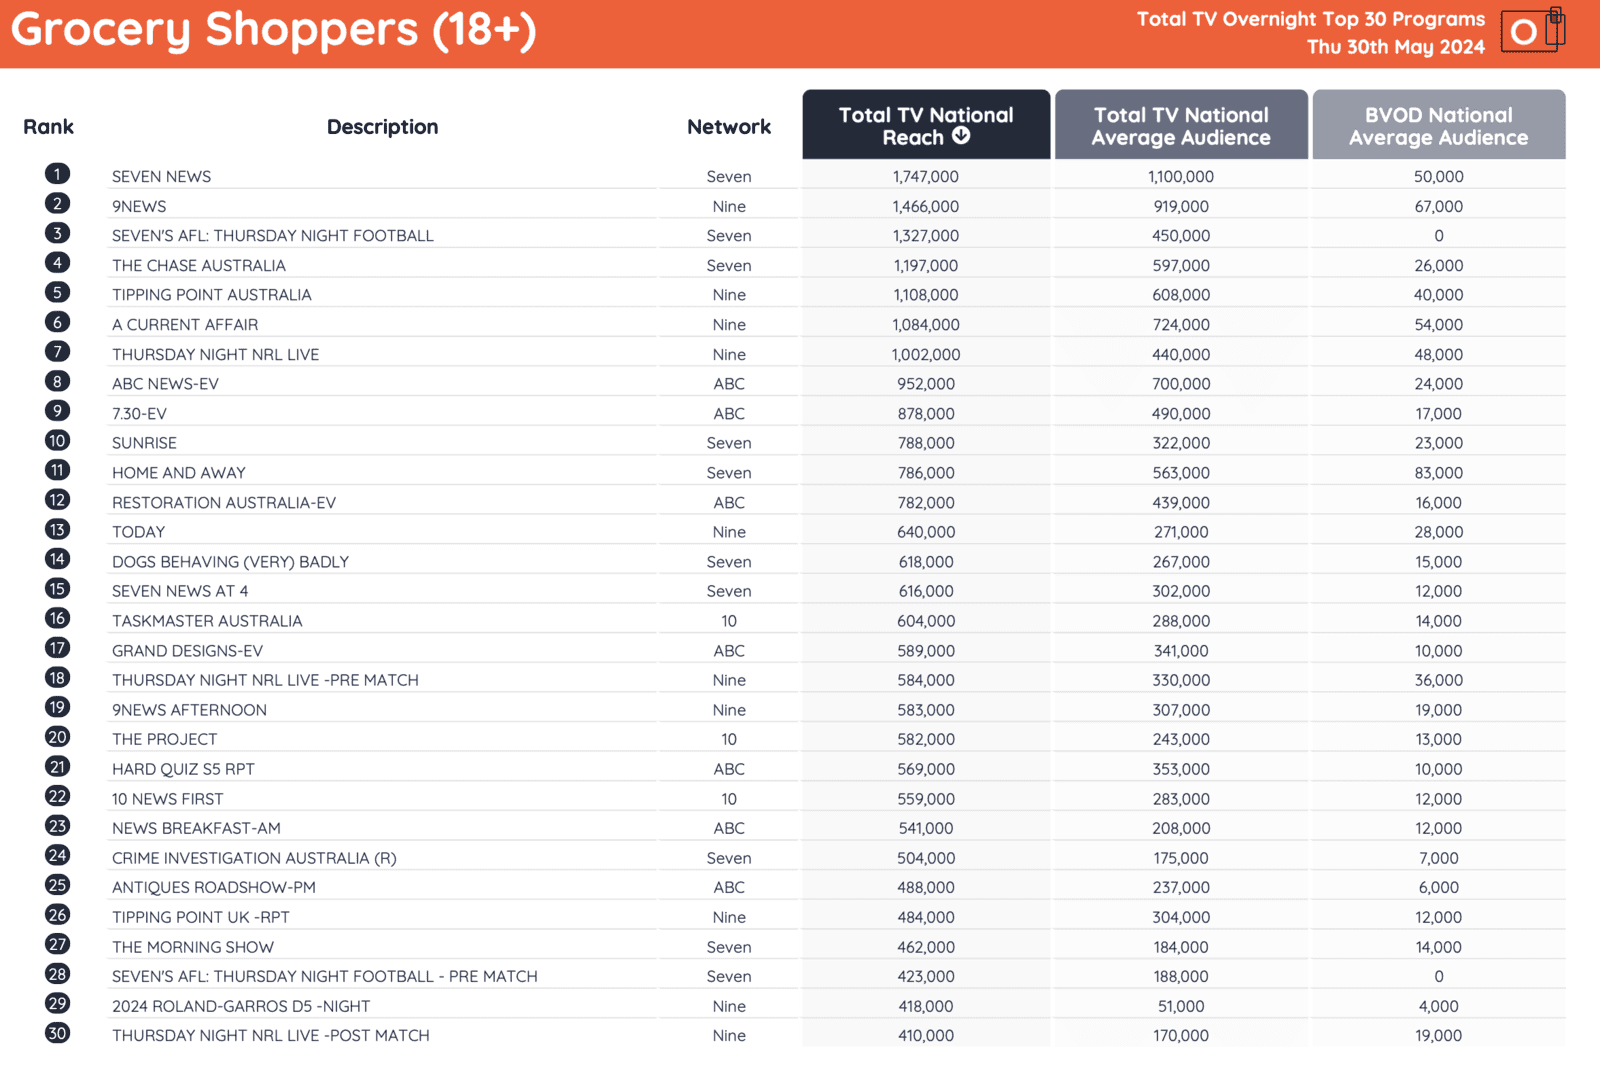Click rank 30 badge beside NRL Post Match
This screenshot has height=1071, width=1600.
pos(58,1033)
